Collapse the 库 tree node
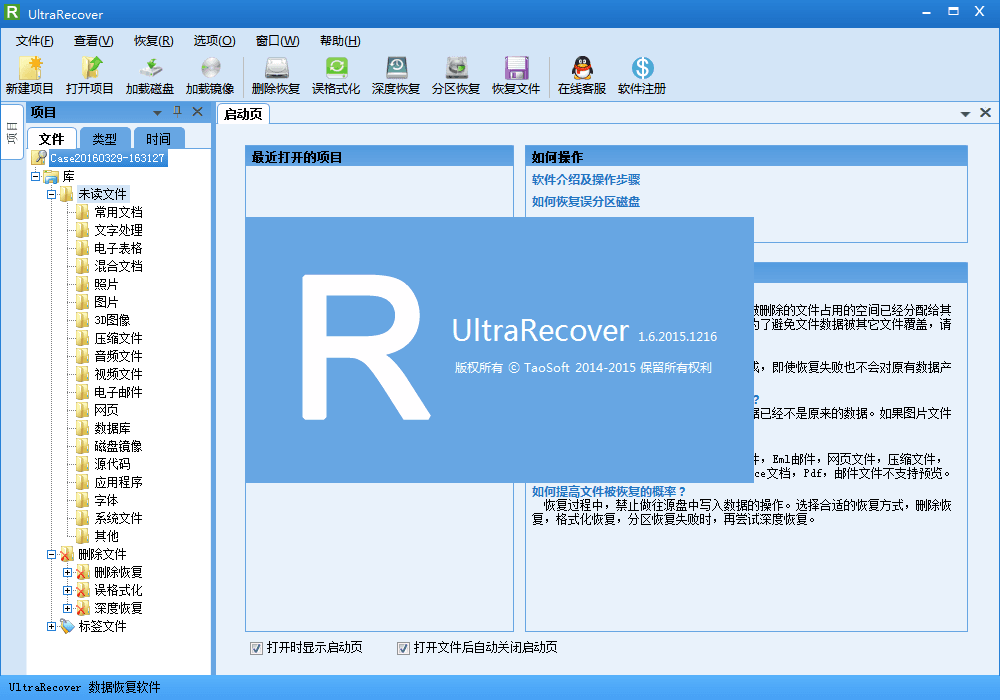 tap(36, 176)
